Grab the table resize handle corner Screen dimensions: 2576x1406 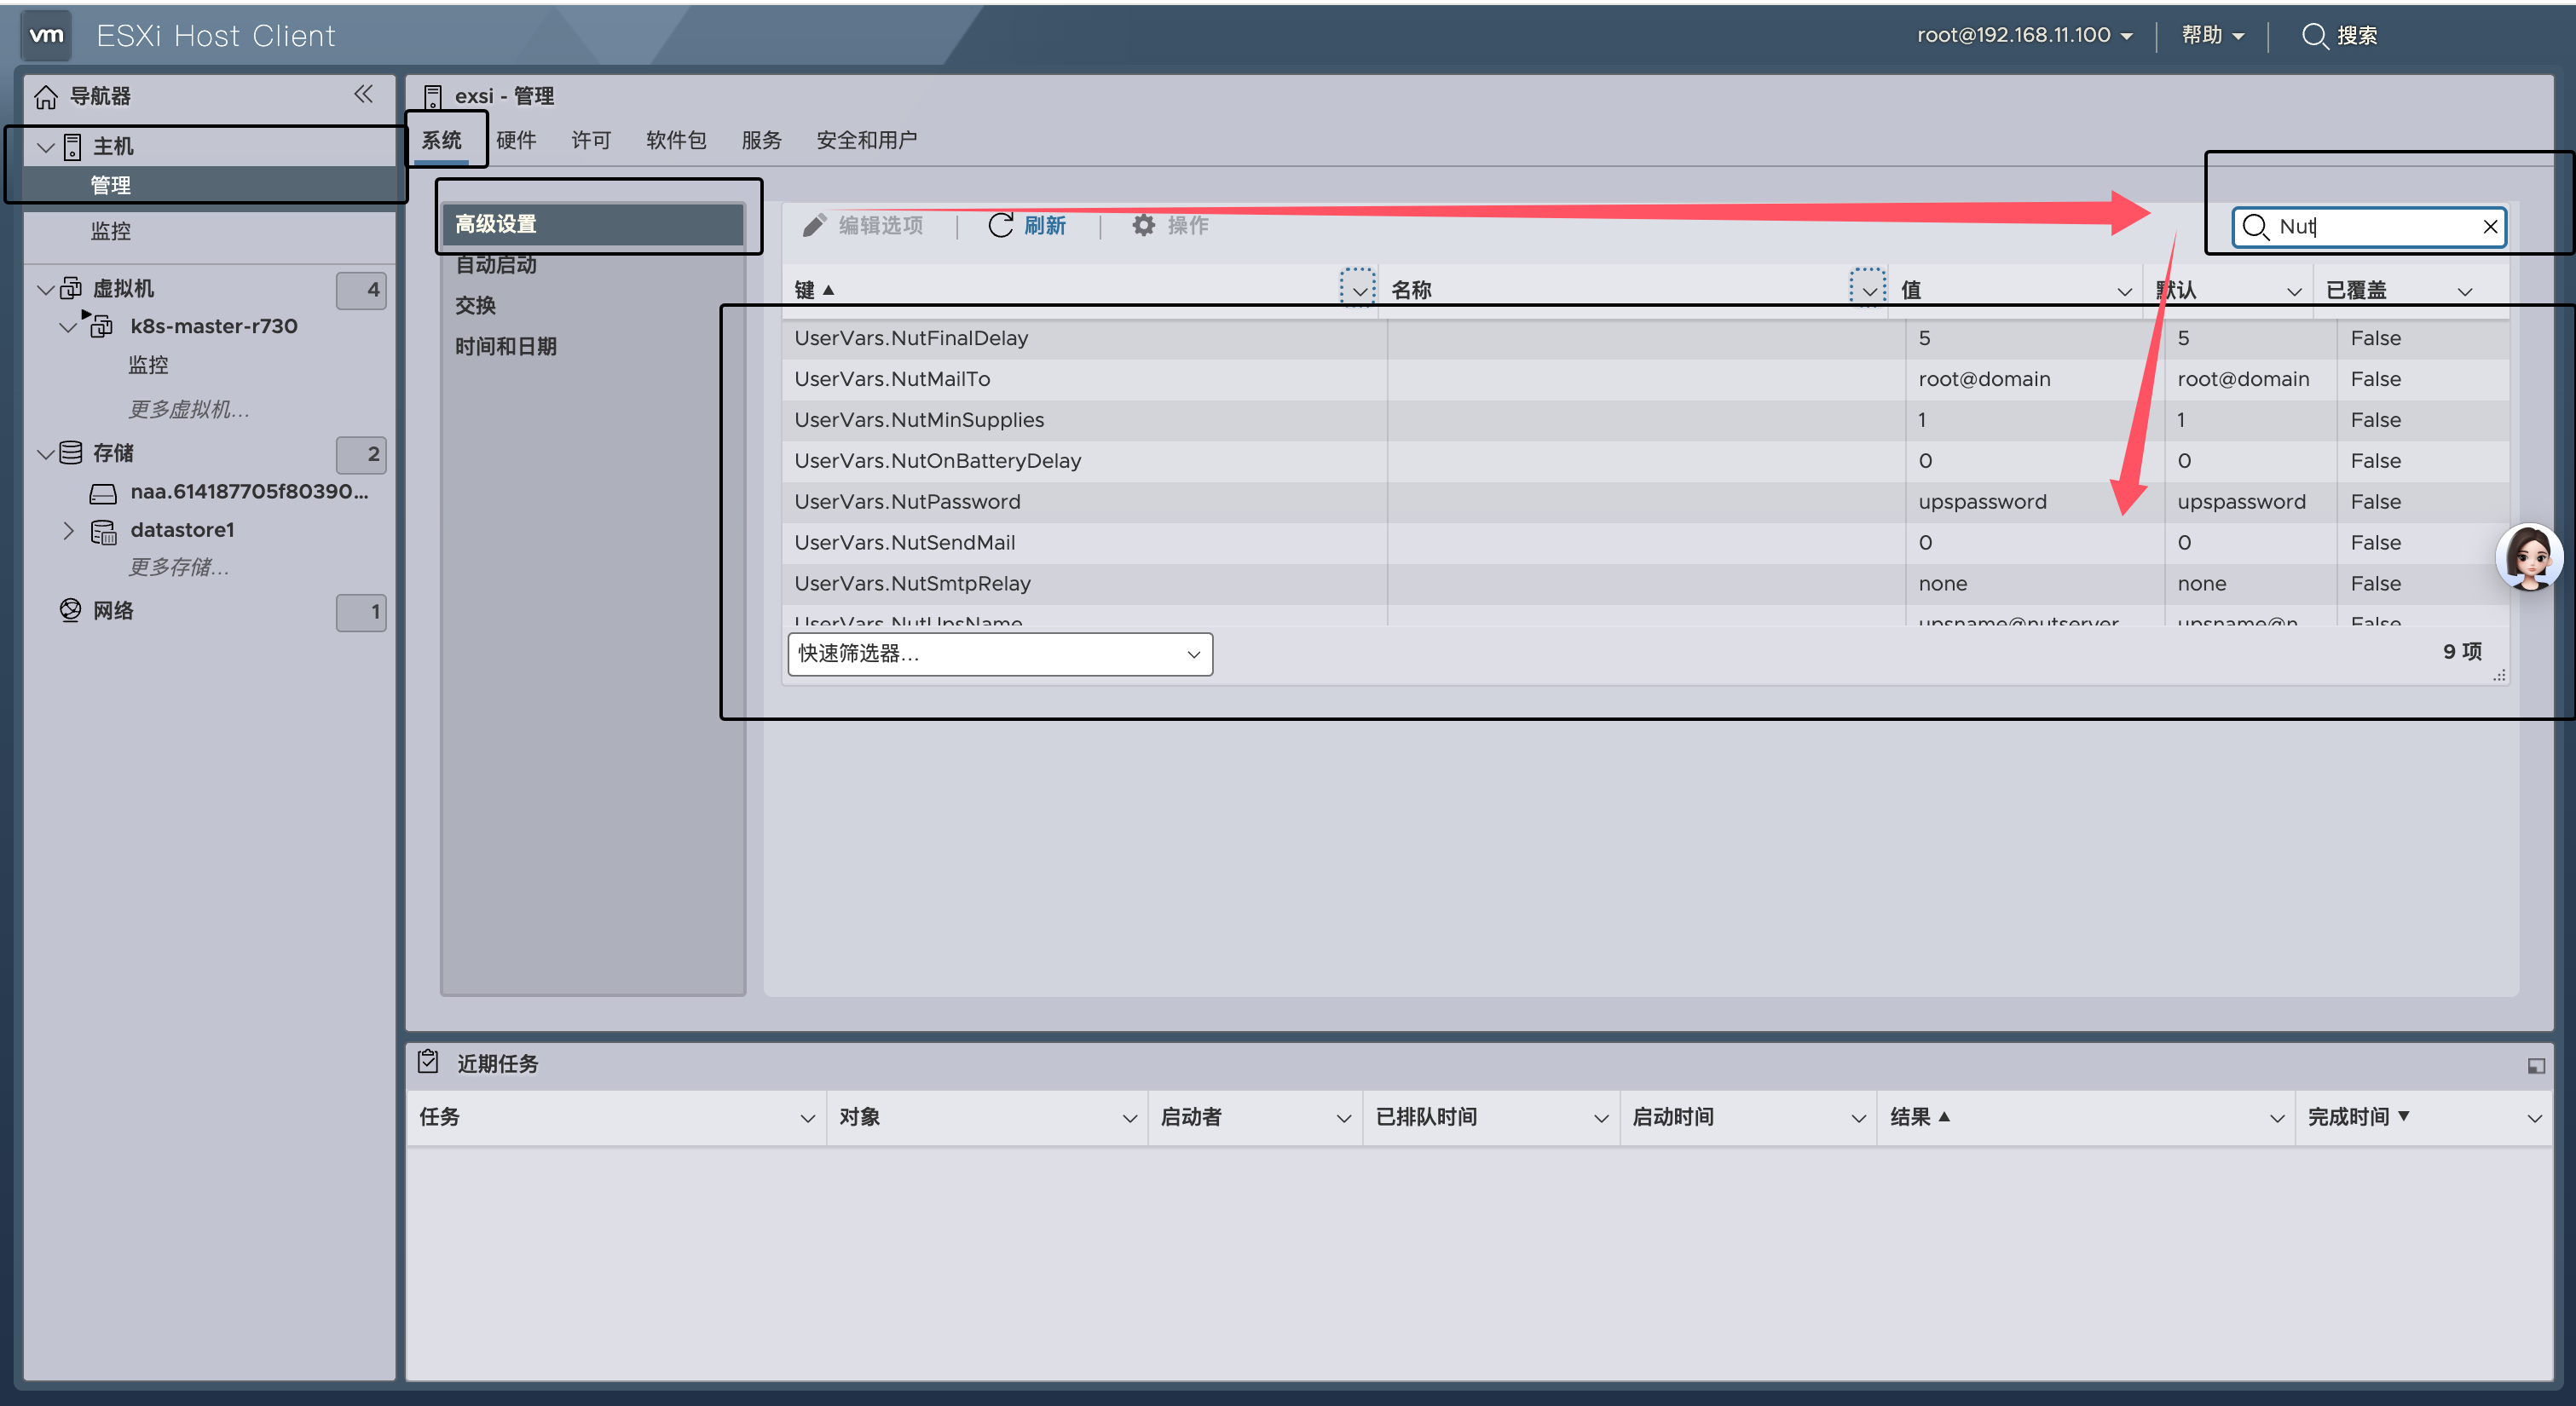tap(2499, 676)
